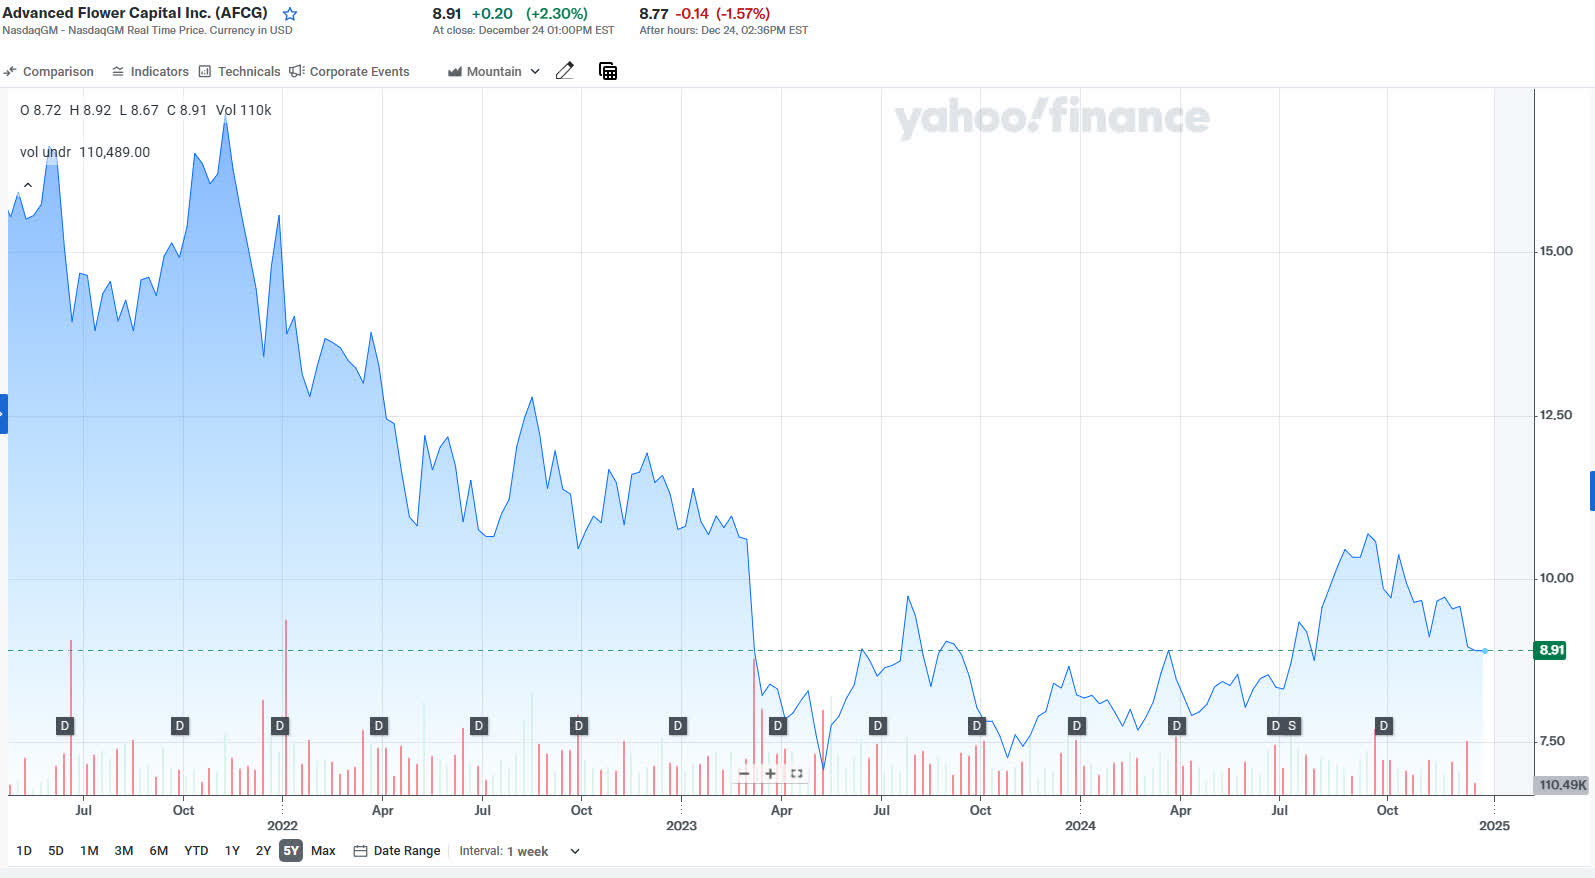Open the Comparison tool
1595x878 pixels.
coord(48,72)
